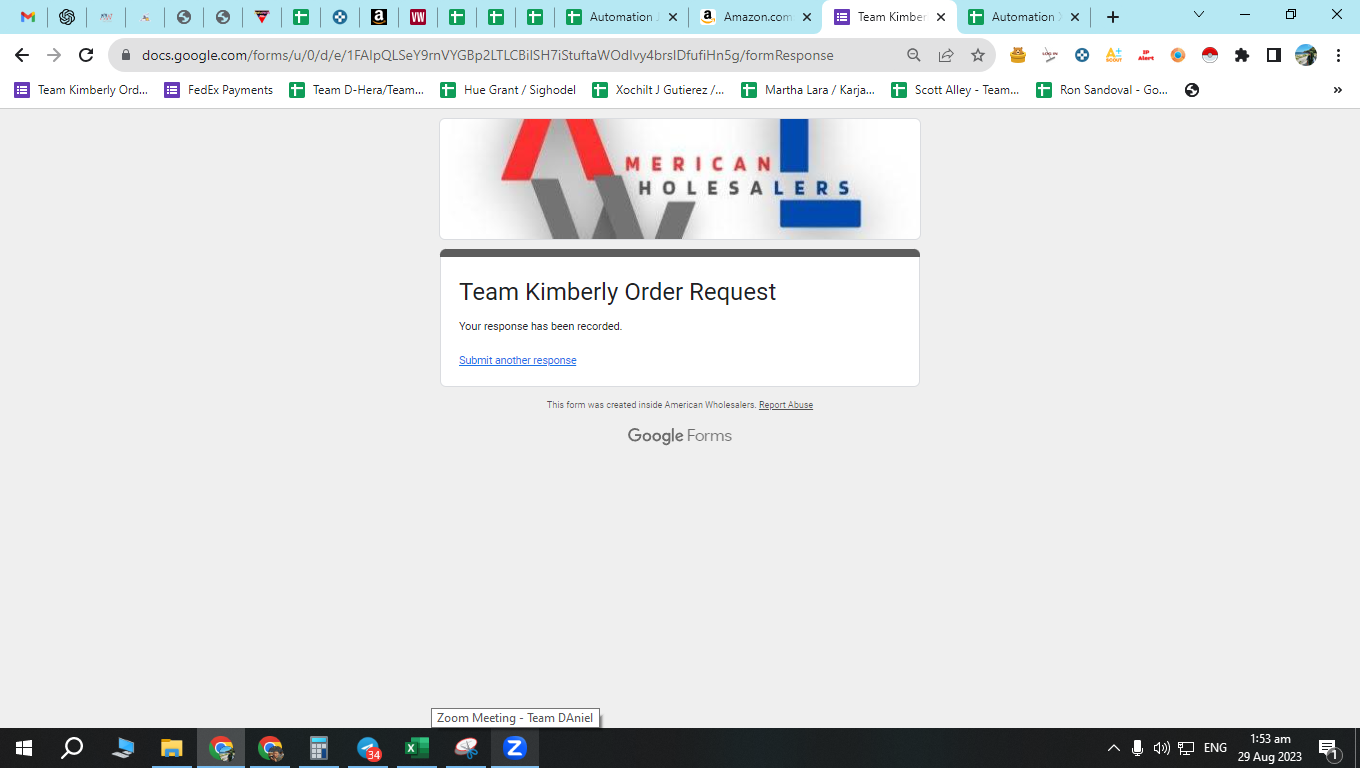Open Excel from the taskbar

417,748
